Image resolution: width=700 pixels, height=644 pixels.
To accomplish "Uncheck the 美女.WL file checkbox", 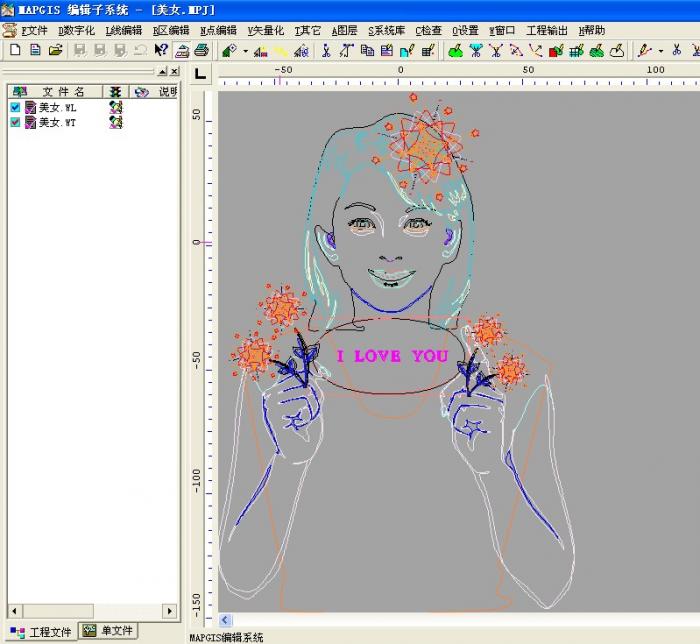I will coord(15,107).
